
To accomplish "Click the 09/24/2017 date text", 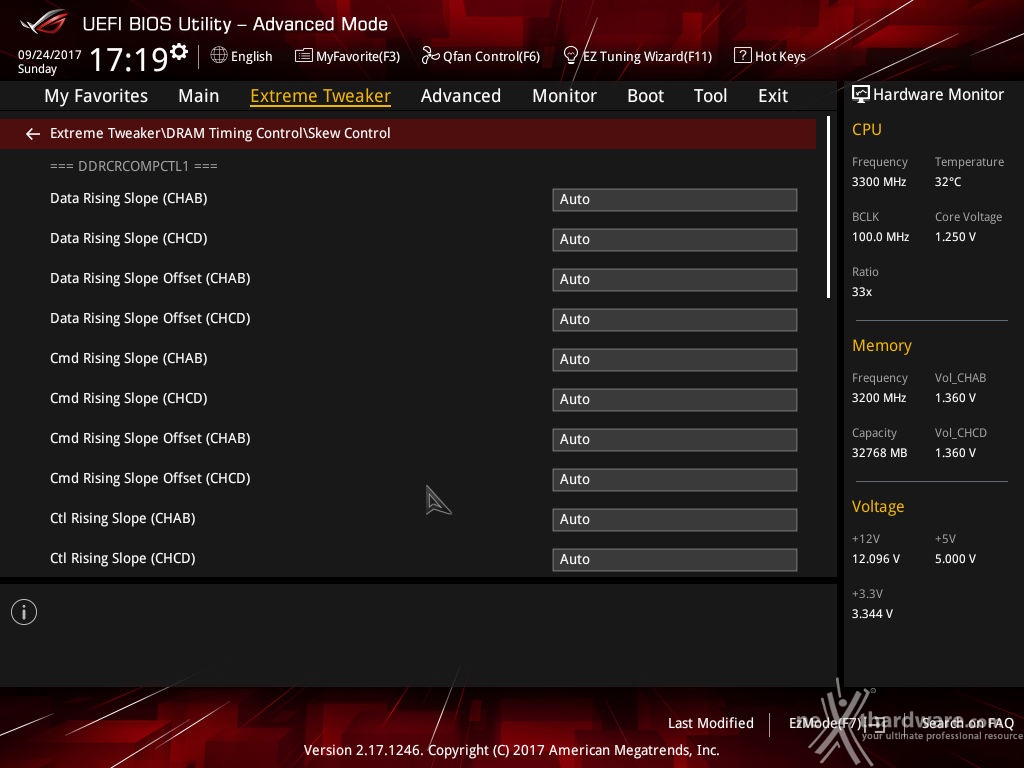I will pos(50,55).
